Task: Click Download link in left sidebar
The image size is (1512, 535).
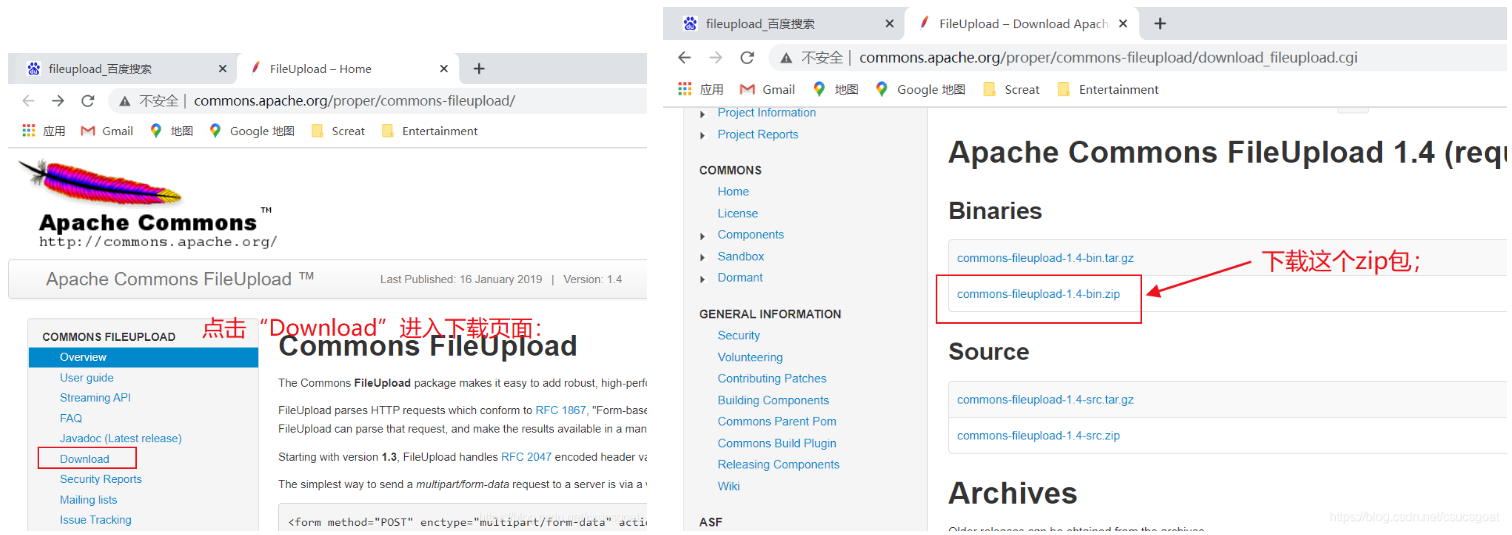Action: point(85,459)
